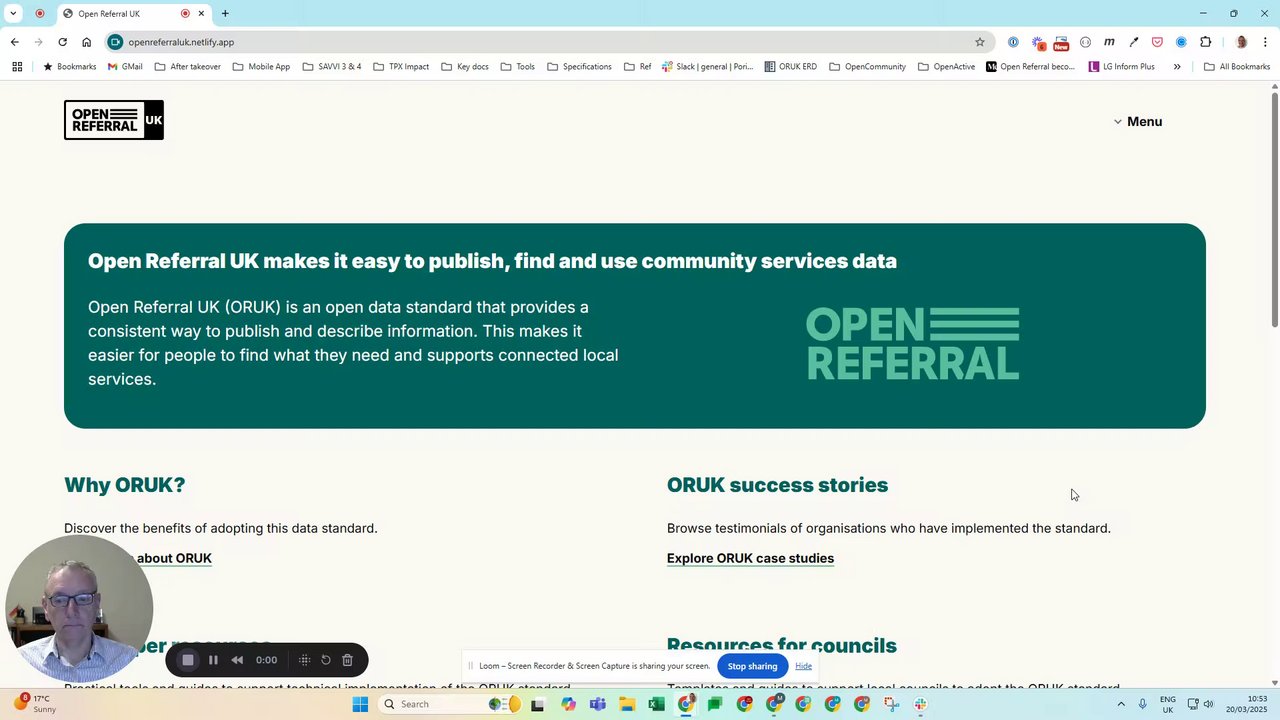Delete the Loom recording with trash icon
The height and width of the screenshot is (720, 1280).
pos(347,660)
